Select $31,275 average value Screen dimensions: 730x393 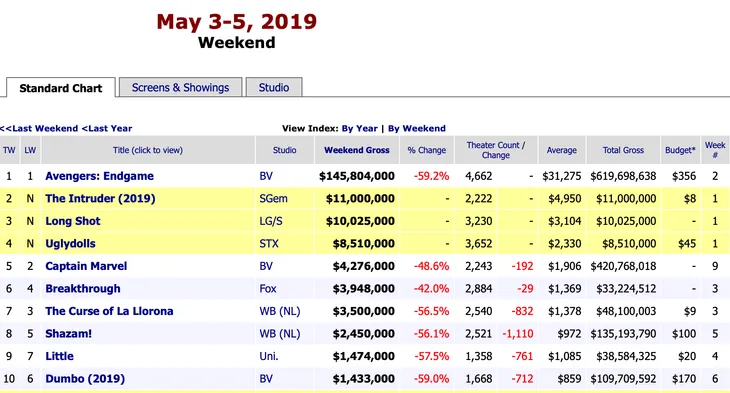pyautogui.click(x=561, y=176)
